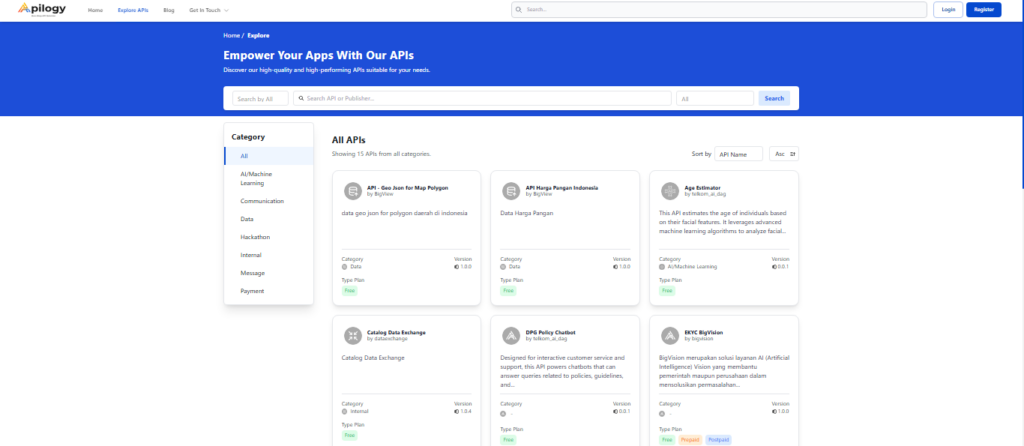Focus the top header search field

coord(718,10)
